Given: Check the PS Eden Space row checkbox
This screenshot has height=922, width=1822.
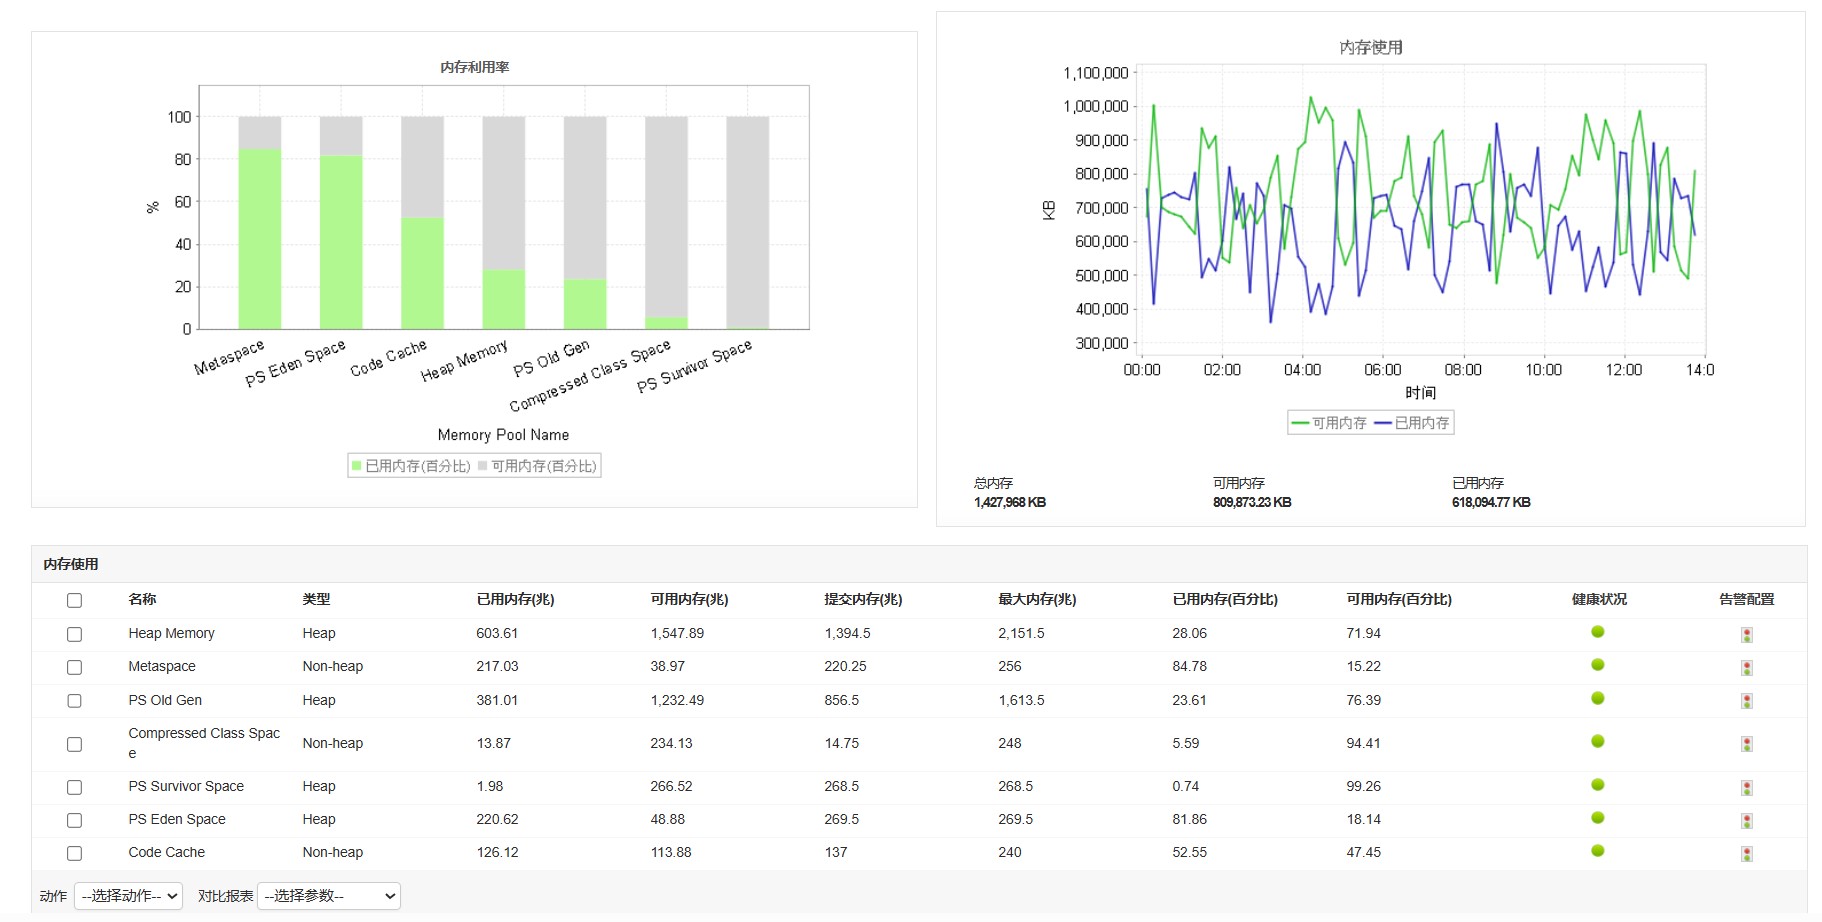Looking at the screenshot, I should (x=74, y=821).
